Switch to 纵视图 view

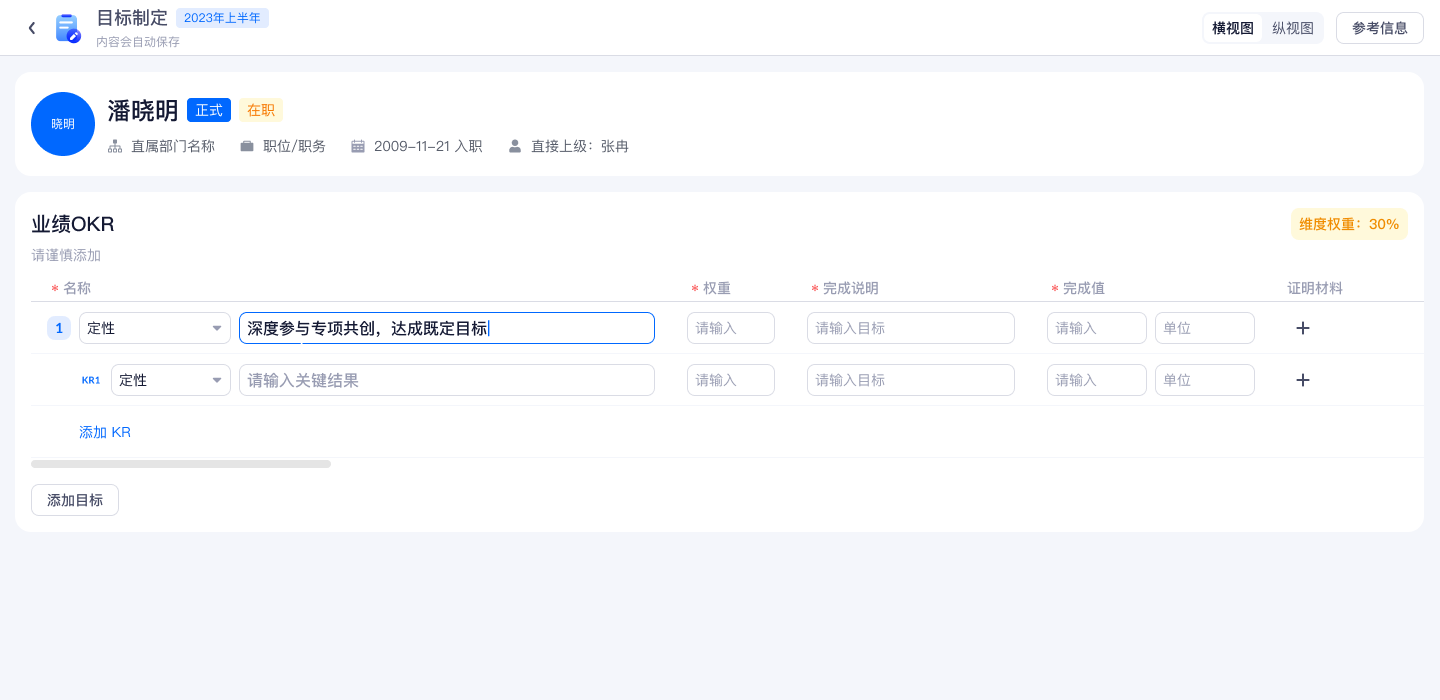[x=1292, y=28]
